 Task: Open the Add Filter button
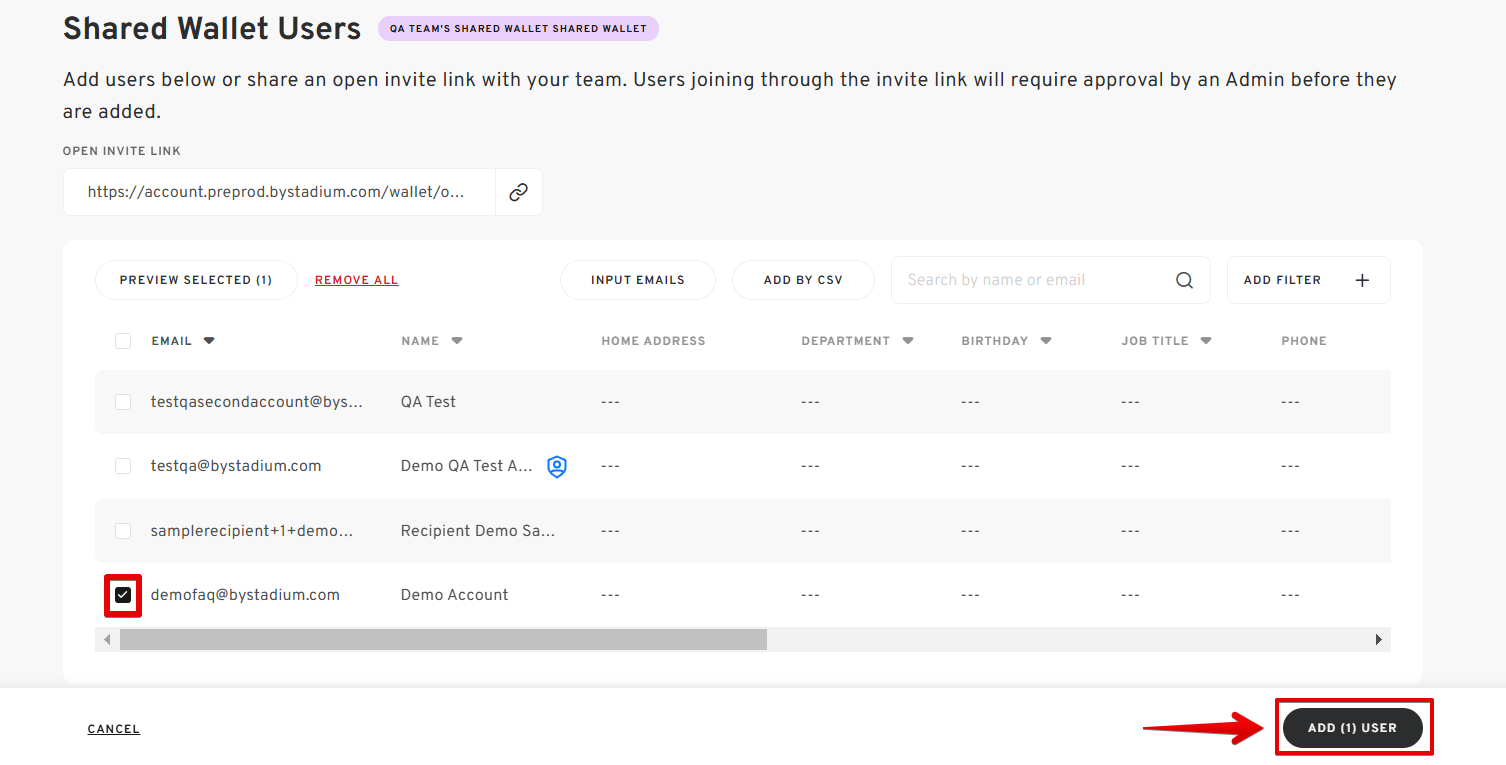click(x=1308, y=280)
